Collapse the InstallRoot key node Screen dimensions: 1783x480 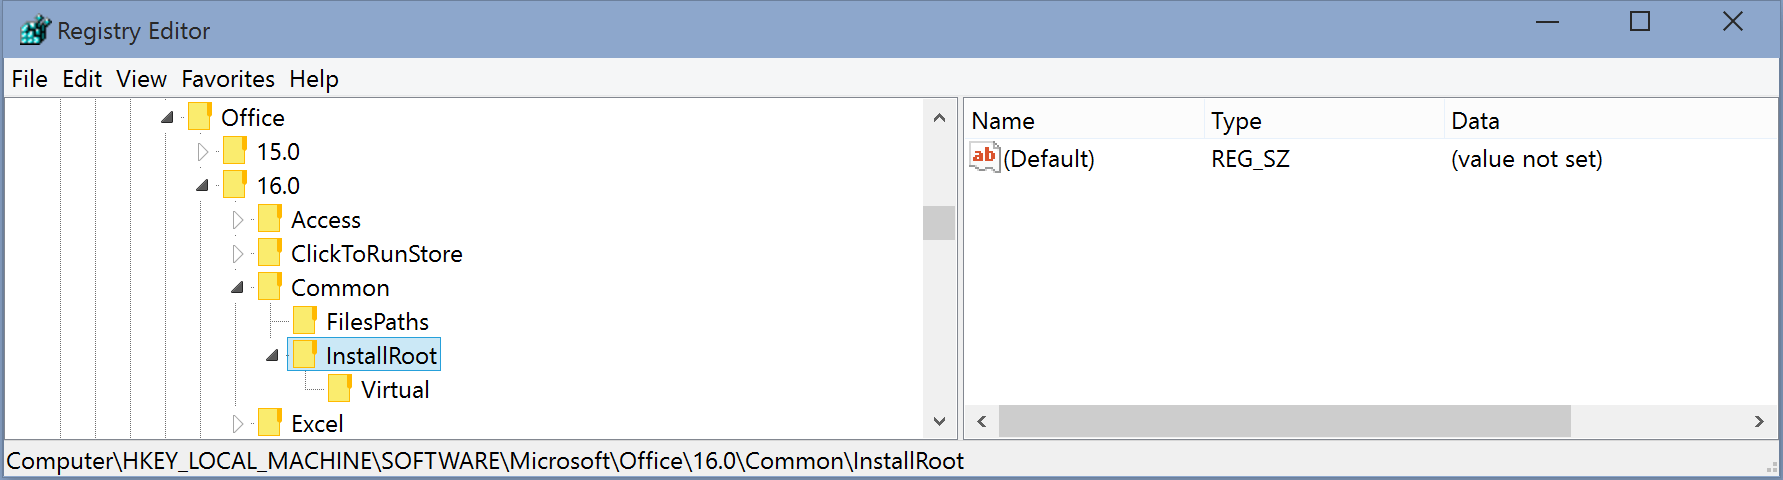(273, 356)
